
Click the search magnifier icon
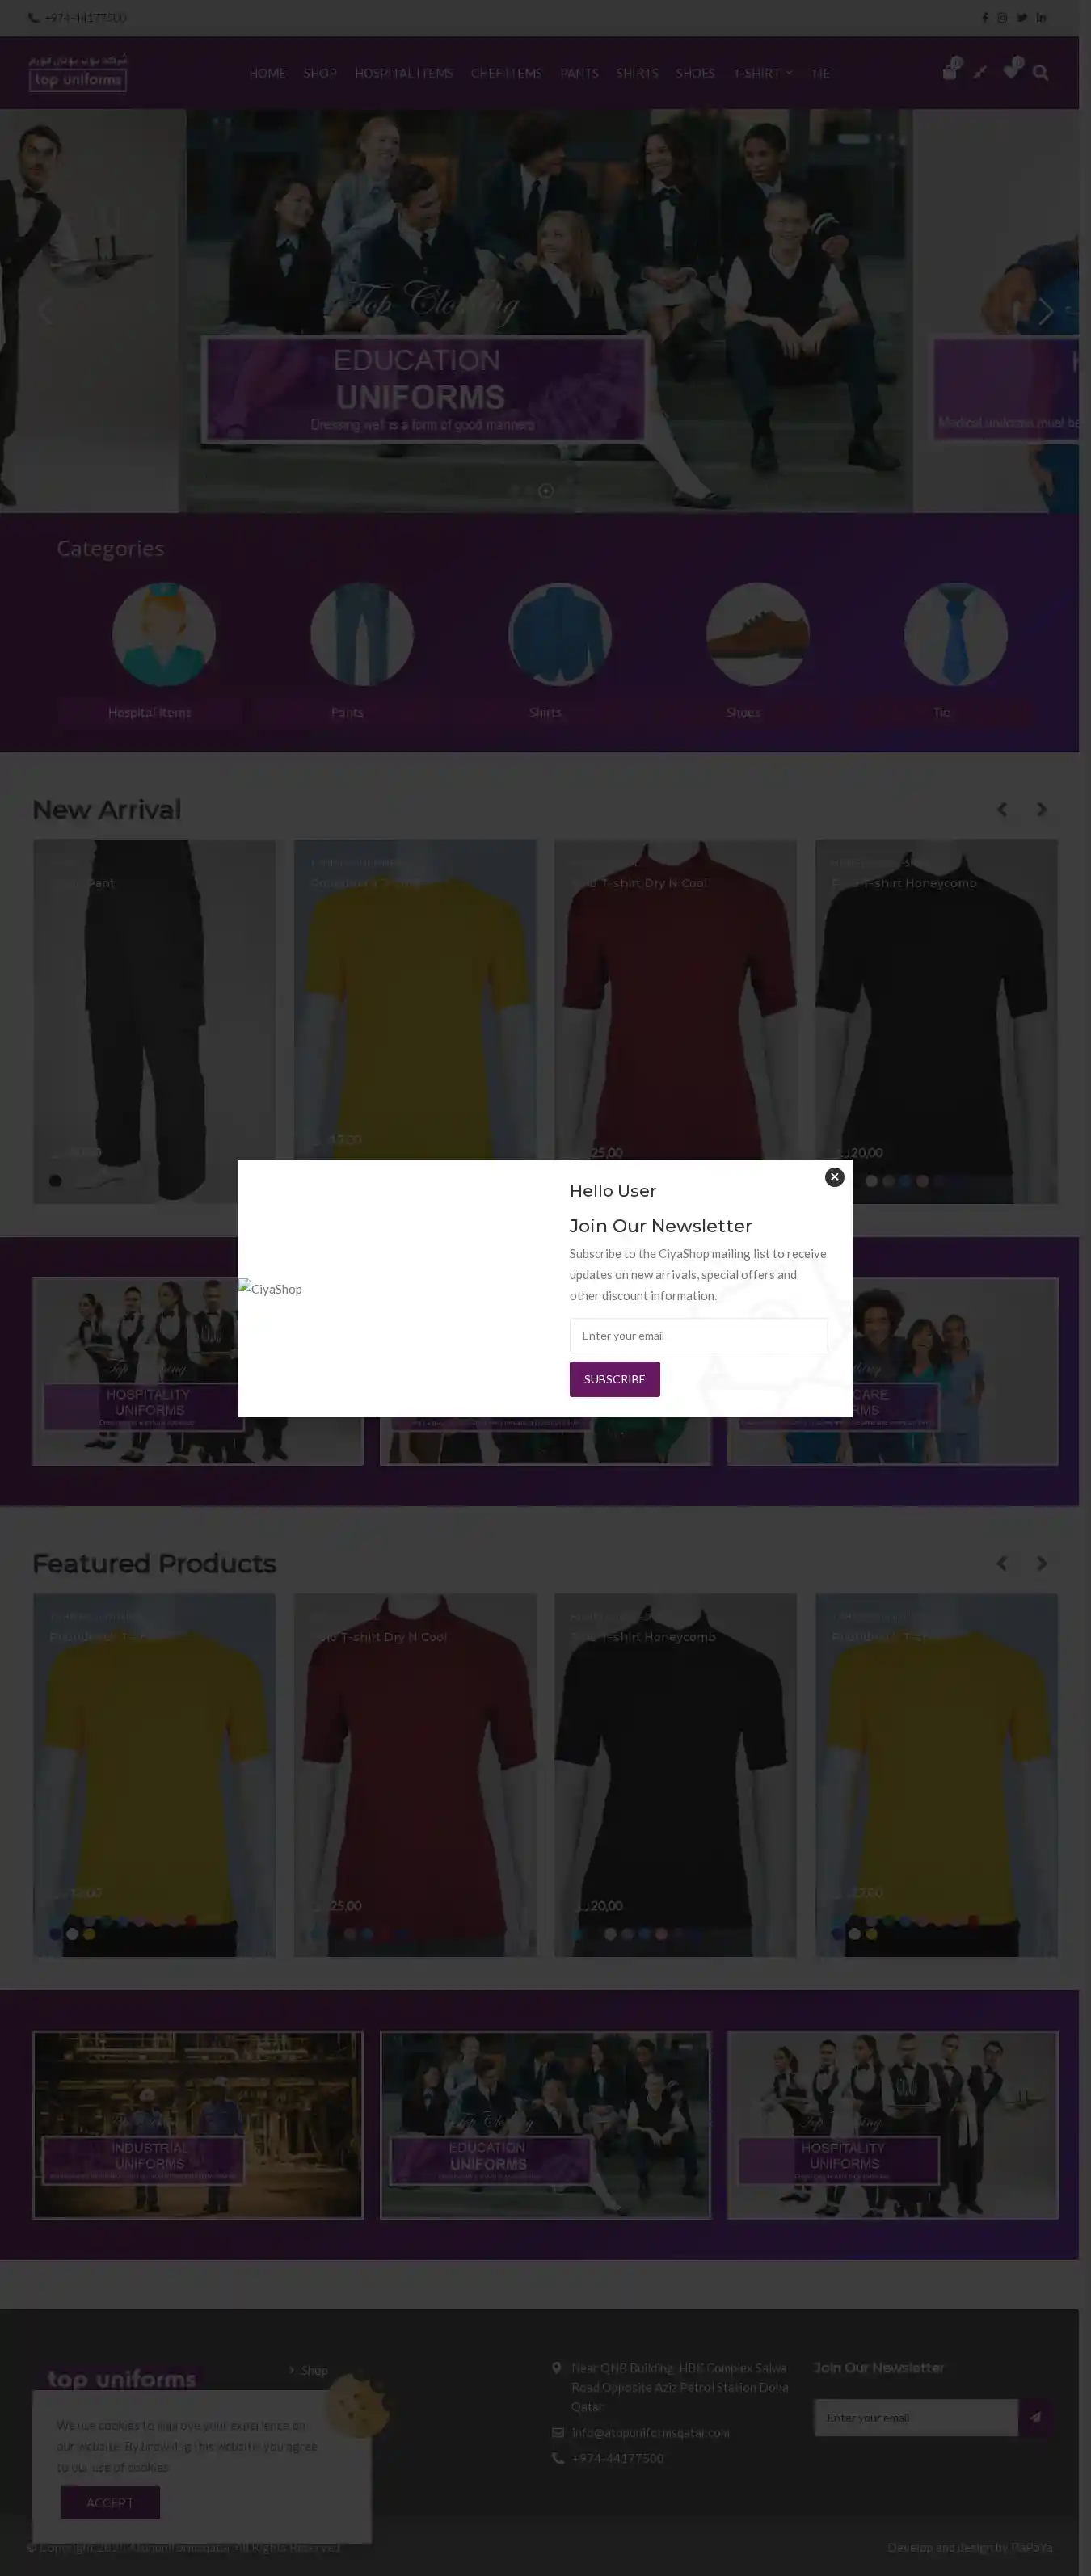click(1041, 72)
